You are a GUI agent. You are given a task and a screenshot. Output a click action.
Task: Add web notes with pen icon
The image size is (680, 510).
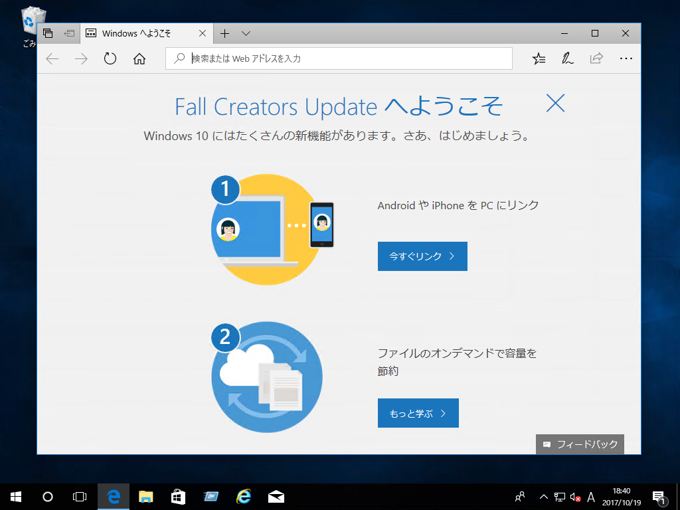click(x=567, y=59)
